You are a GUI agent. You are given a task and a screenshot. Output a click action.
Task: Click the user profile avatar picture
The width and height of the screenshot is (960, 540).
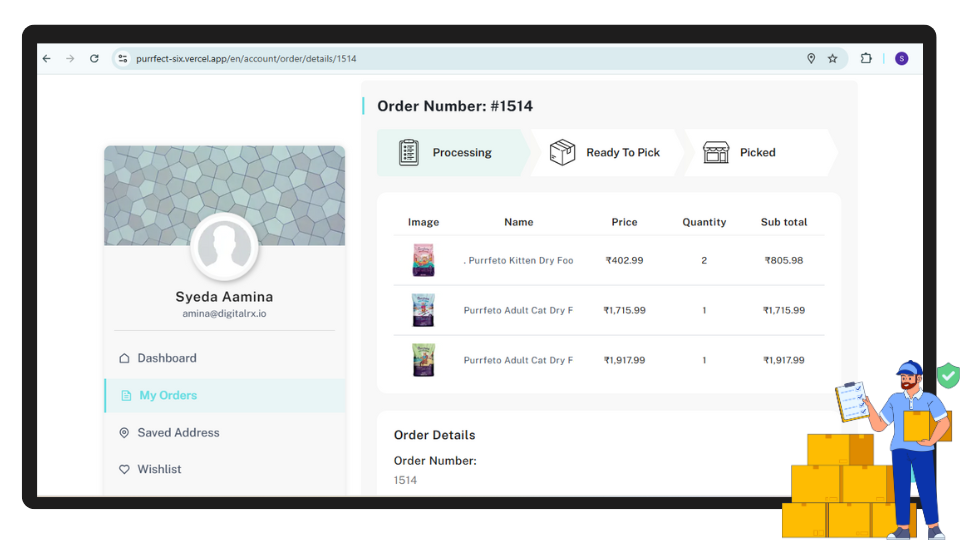point(224,247)
